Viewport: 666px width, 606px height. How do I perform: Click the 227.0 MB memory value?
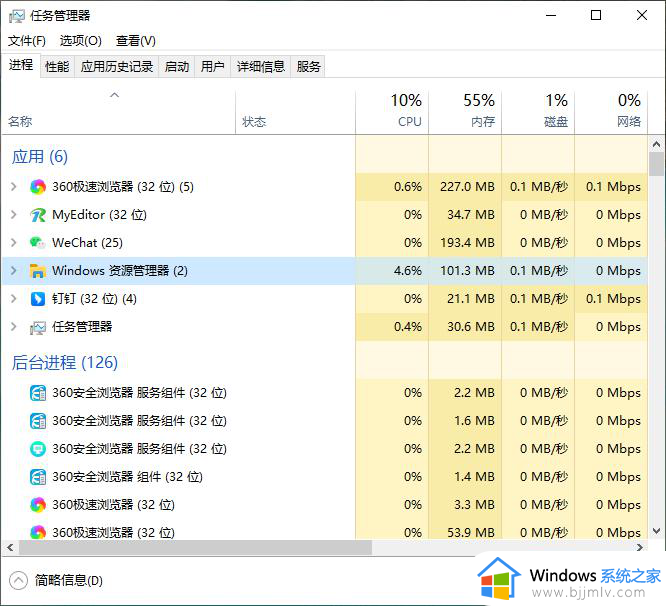click(467, 187)
